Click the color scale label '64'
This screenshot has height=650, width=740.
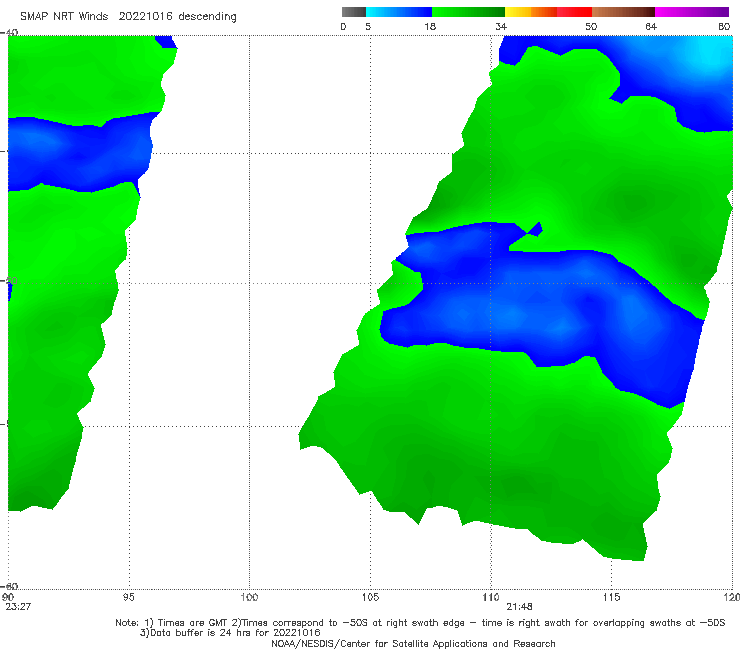click(x=651, y=27)
